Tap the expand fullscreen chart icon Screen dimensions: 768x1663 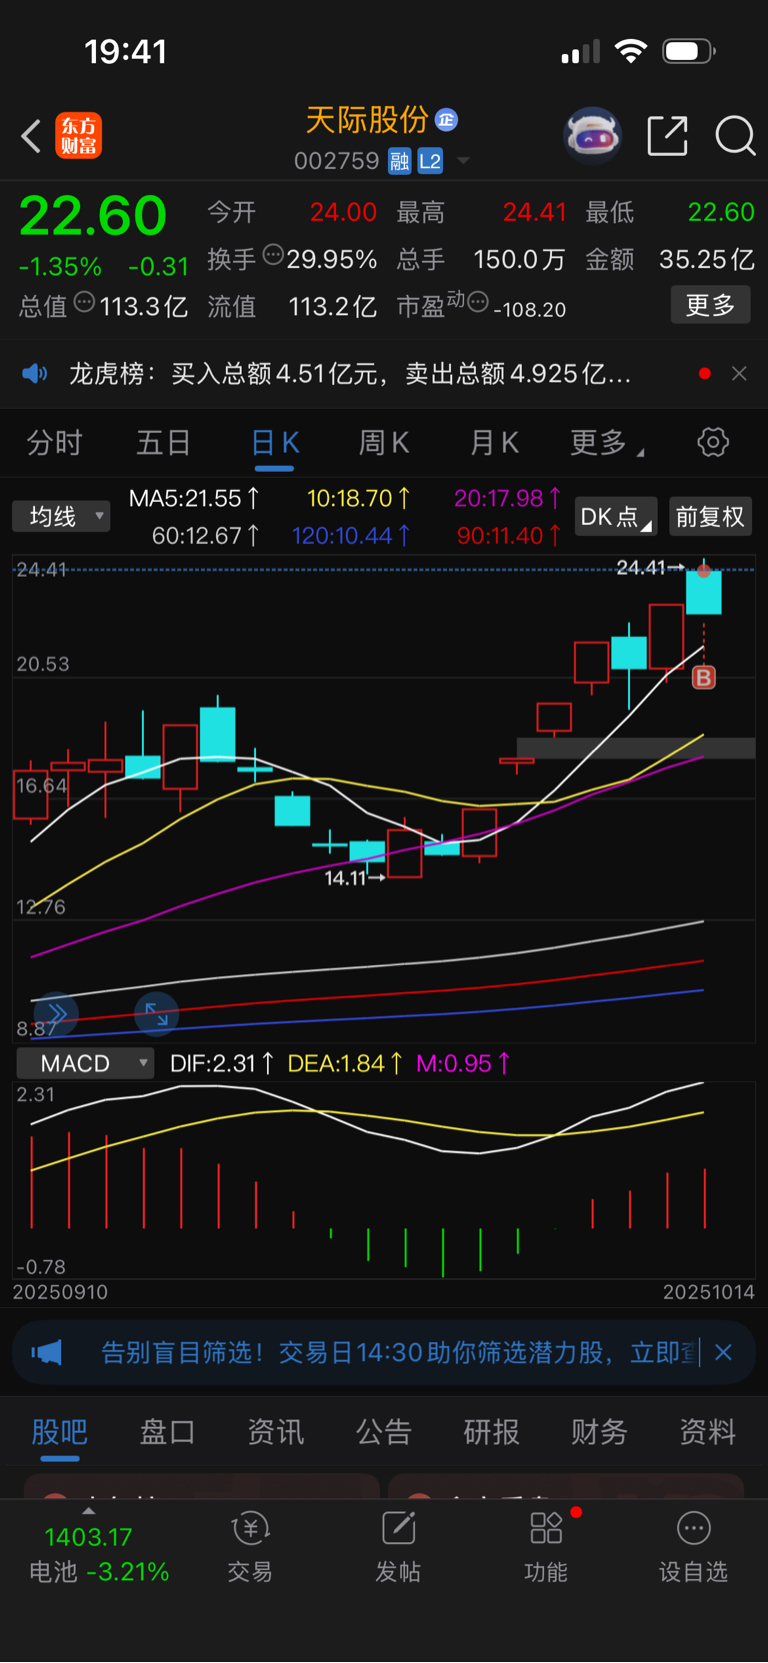tap(157, 1014)
